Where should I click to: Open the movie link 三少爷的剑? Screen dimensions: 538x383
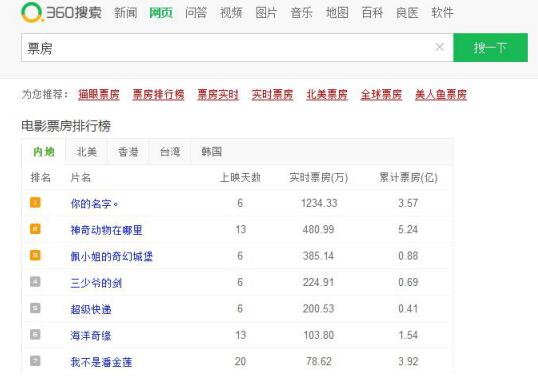click(x=96, y=283)
